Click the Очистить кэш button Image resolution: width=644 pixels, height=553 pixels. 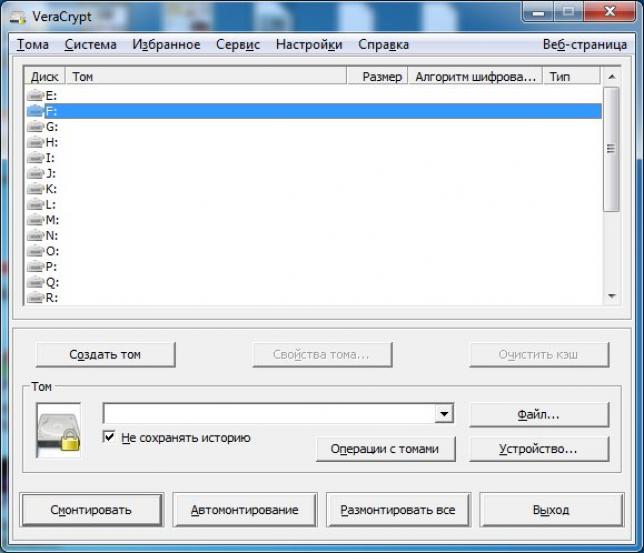tap(538, 355)
